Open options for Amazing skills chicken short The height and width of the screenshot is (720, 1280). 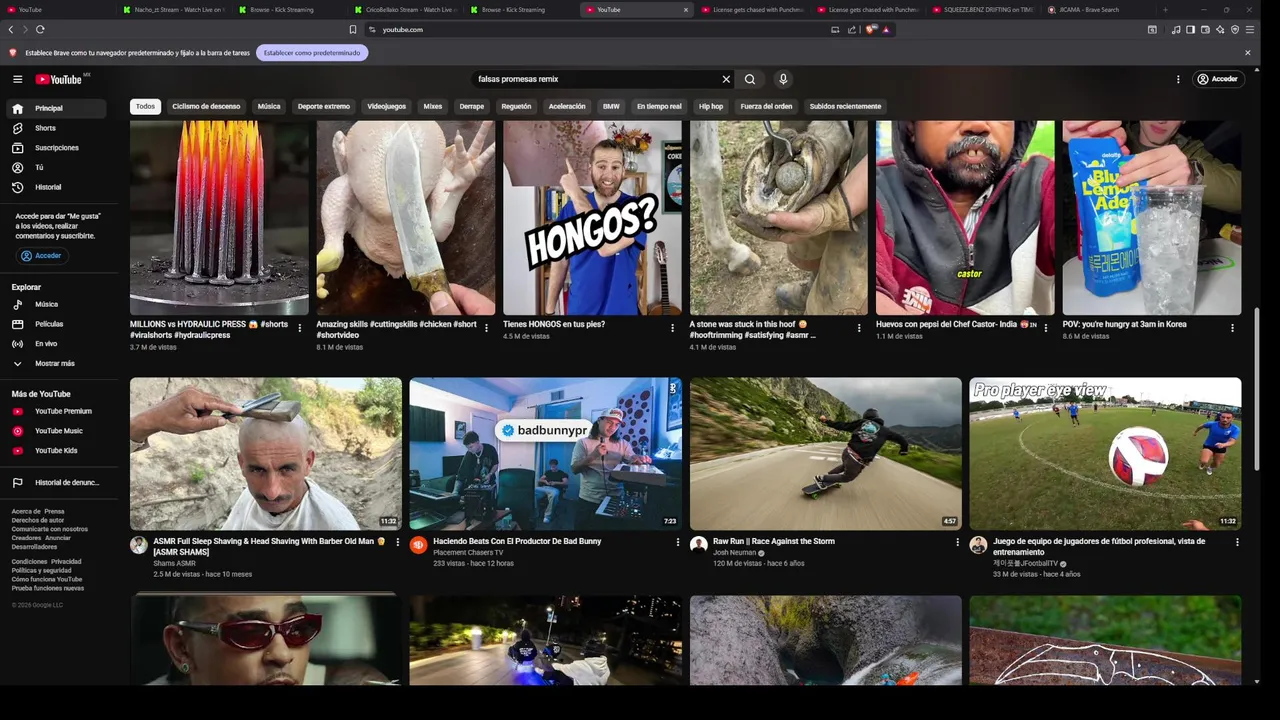[x=486, y=328]
